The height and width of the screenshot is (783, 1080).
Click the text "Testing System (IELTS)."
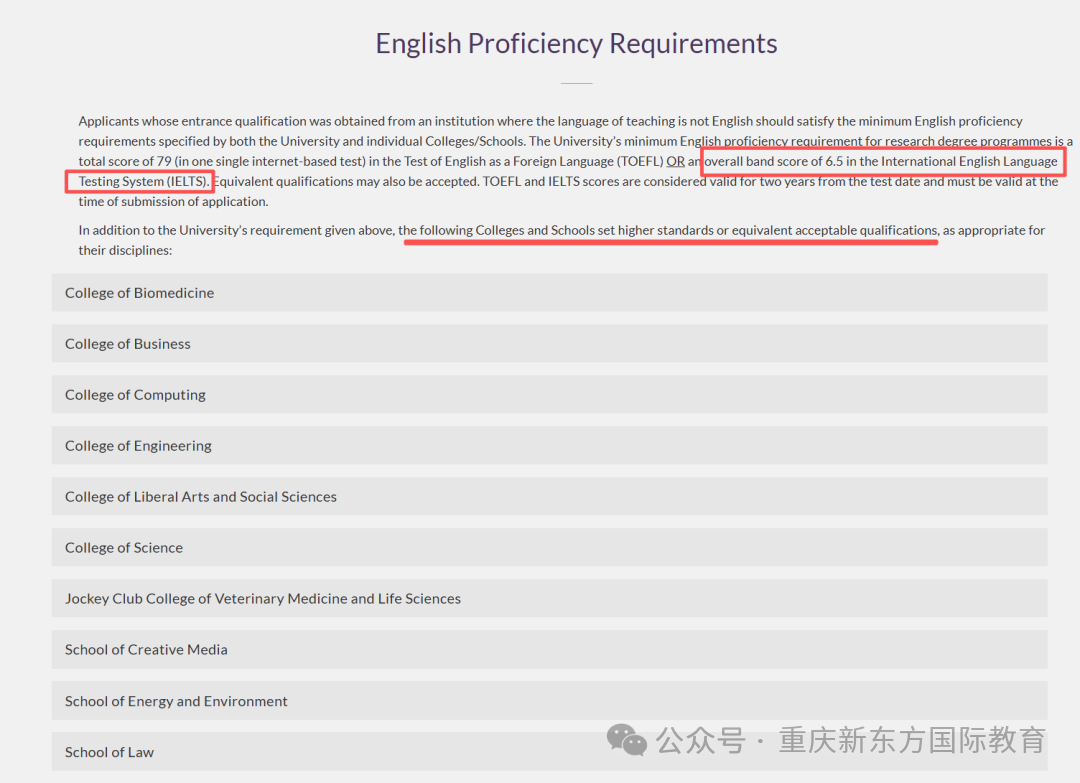pos(144,181)
